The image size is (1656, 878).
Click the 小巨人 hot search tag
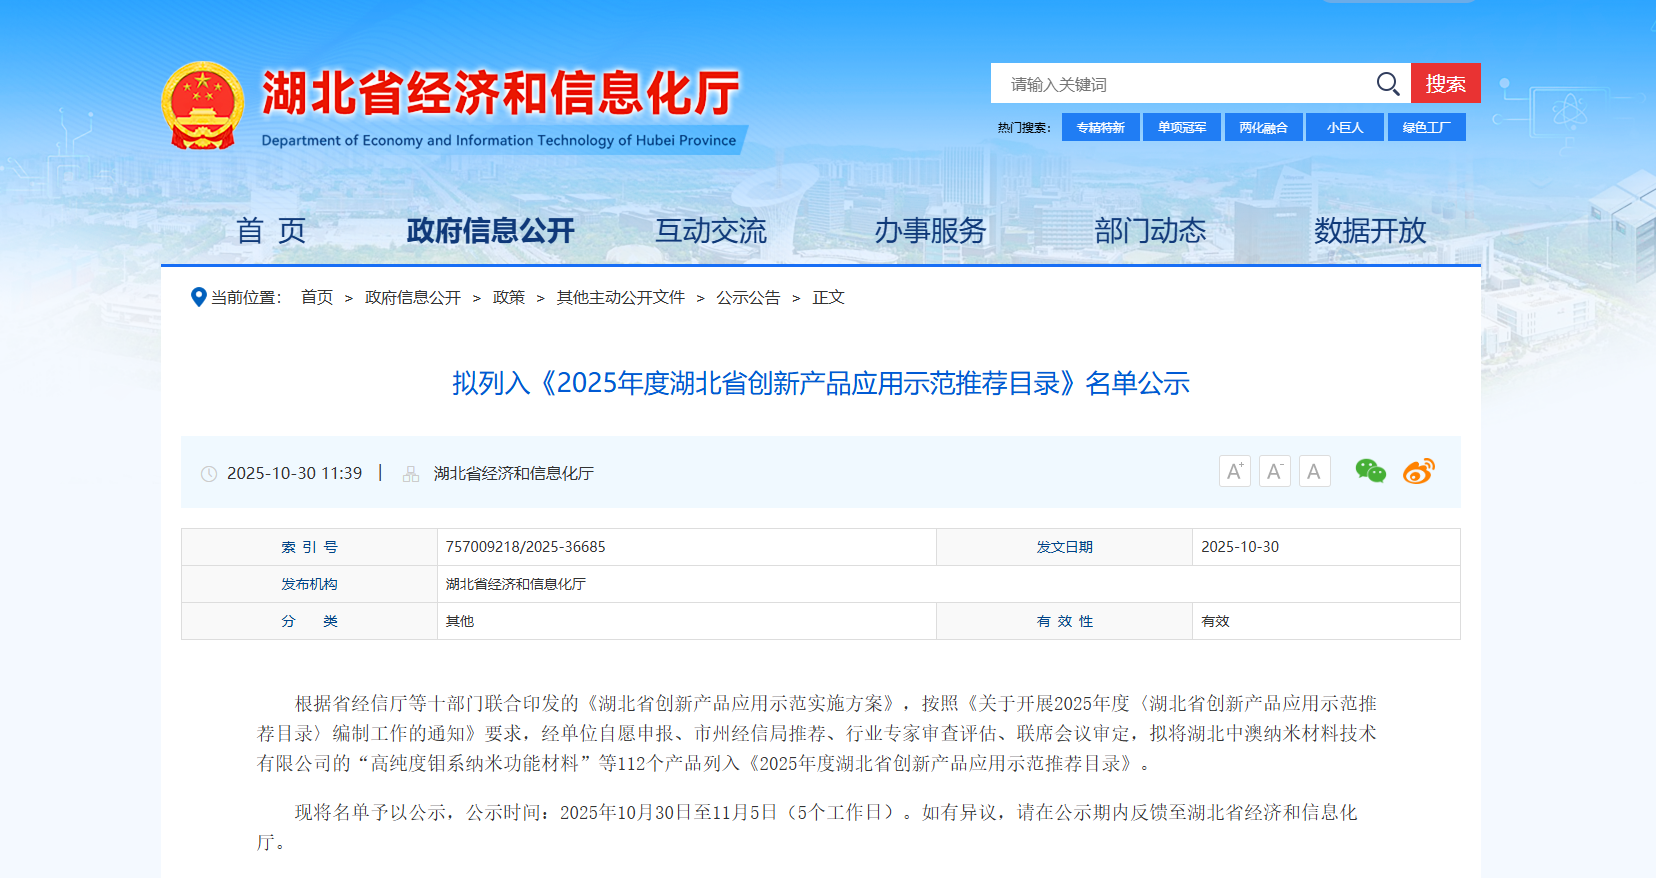[1344, 127]
